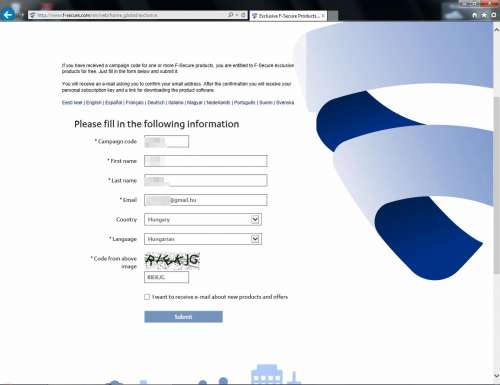Click the page scrollbar down arrow

[496, 376]
